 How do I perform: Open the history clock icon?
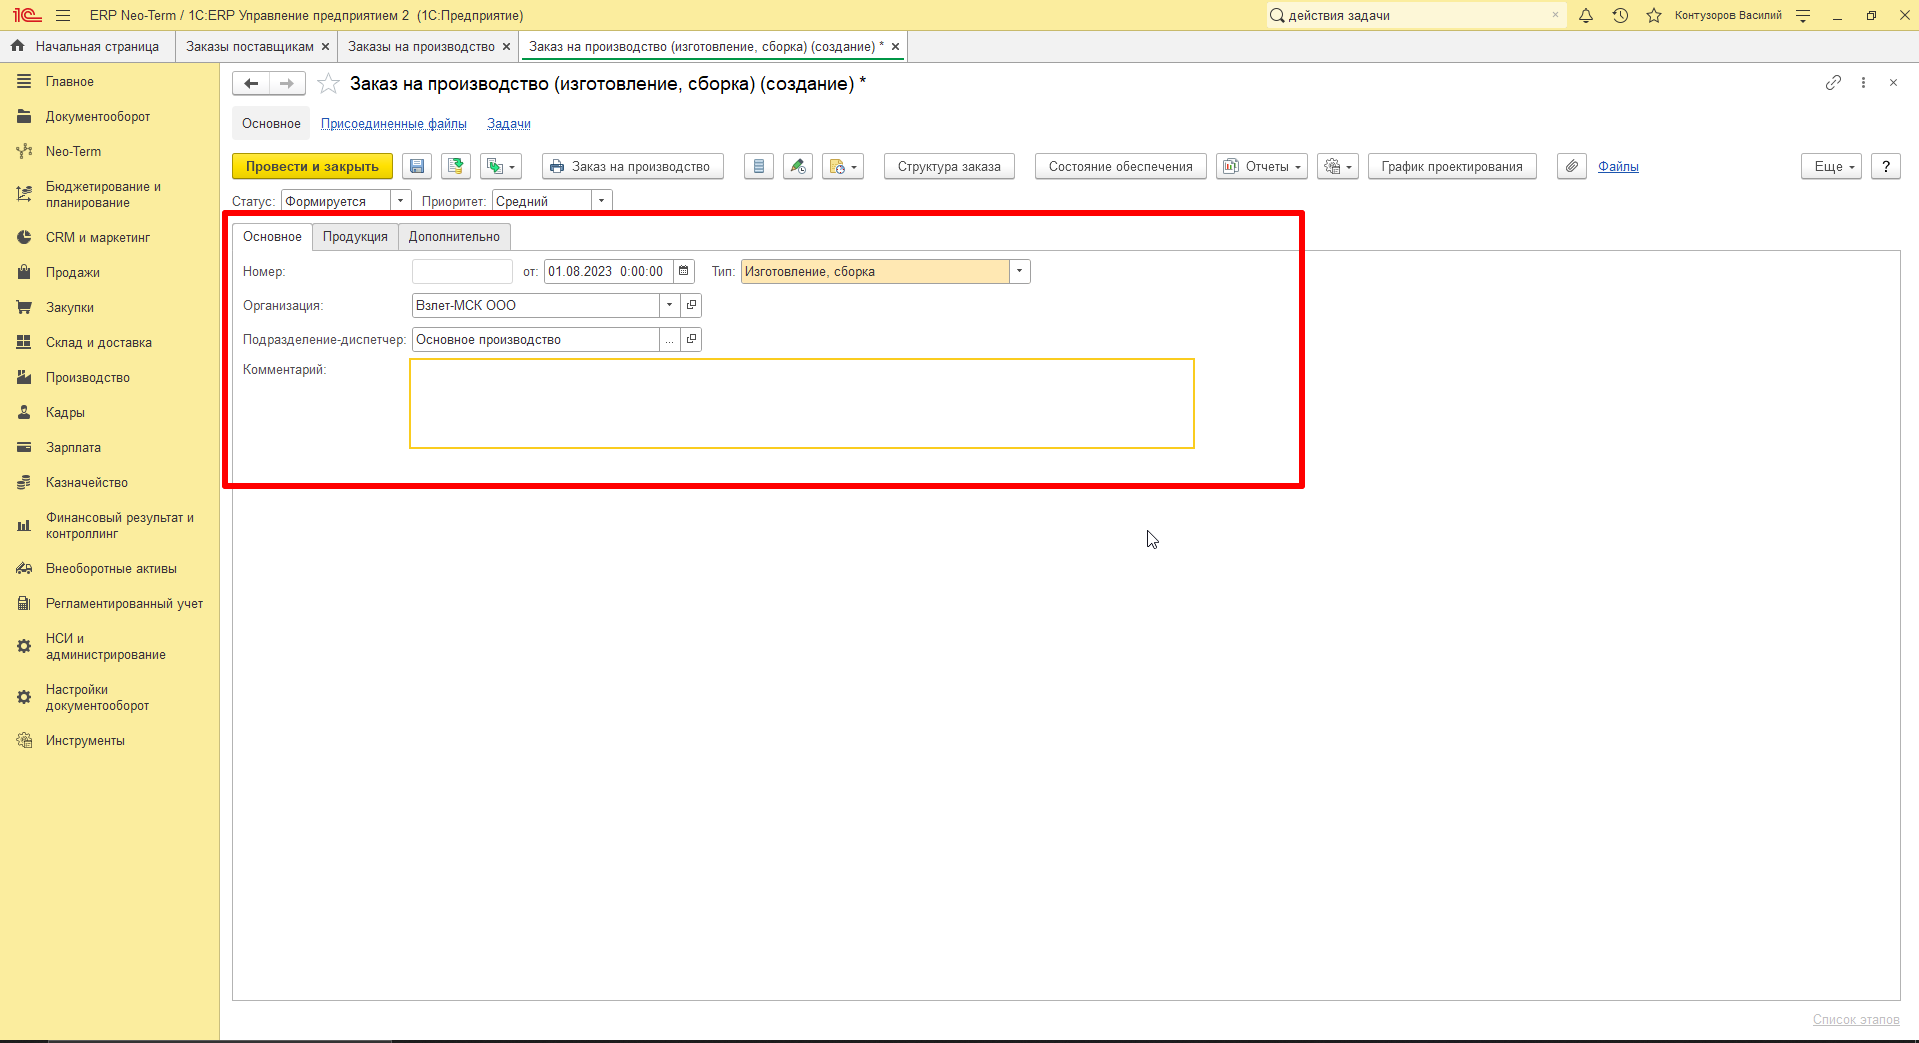point(1620,15)
